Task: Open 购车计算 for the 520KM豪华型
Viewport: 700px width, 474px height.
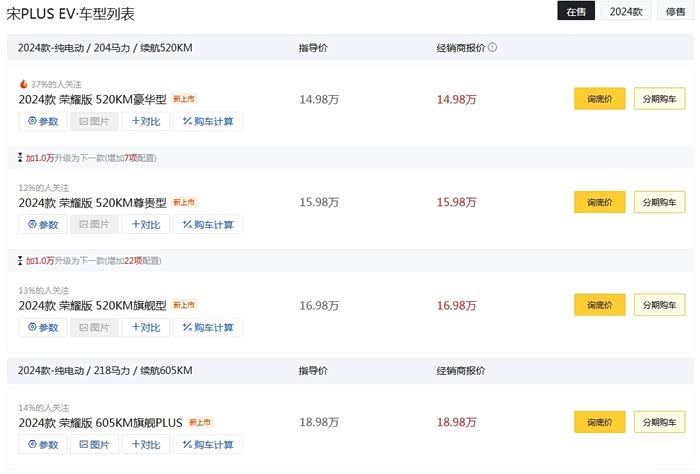Action: click(x=208, y=121)
